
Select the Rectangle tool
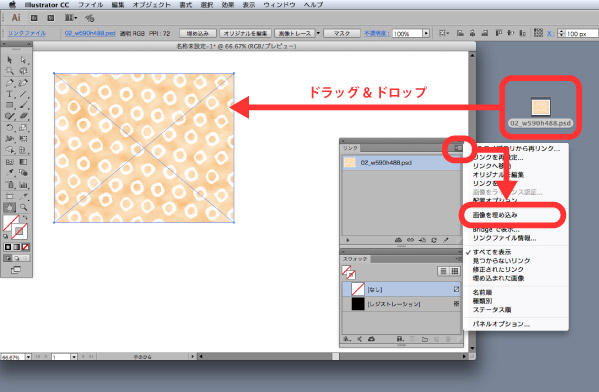[x=10, y=105]
